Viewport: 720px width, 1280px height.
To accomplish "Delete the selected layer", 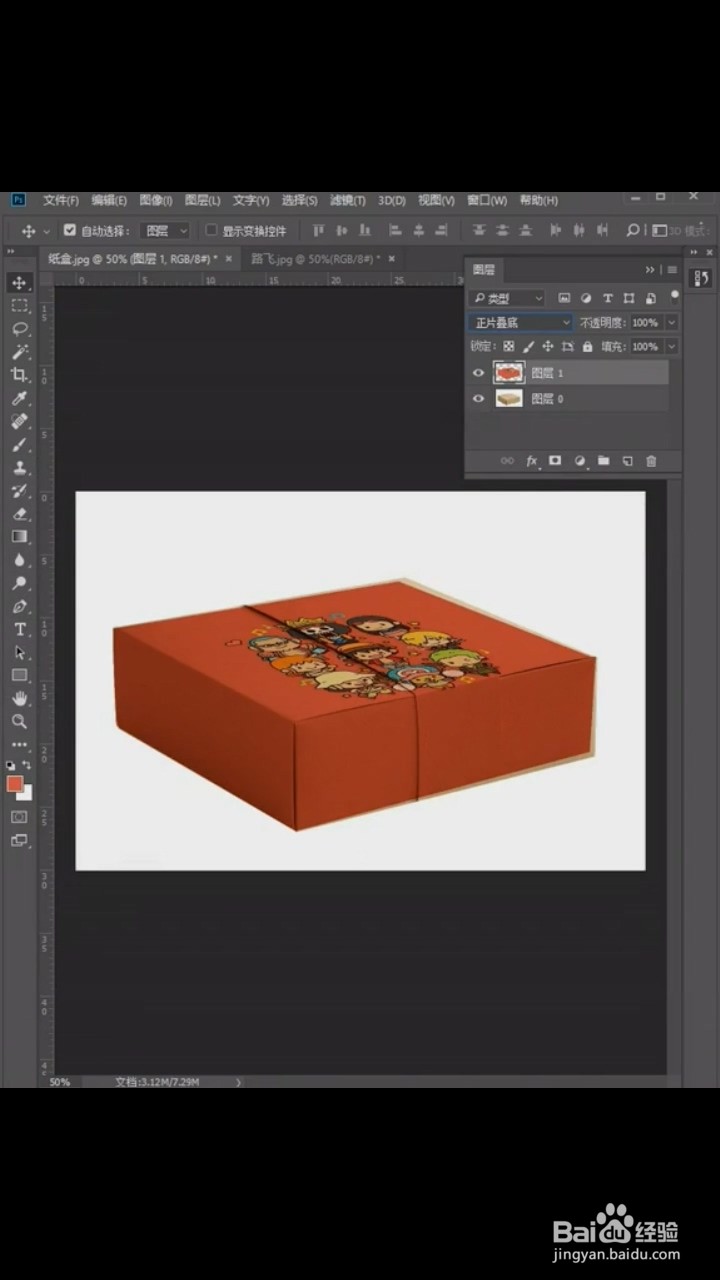I will point(651,461).
